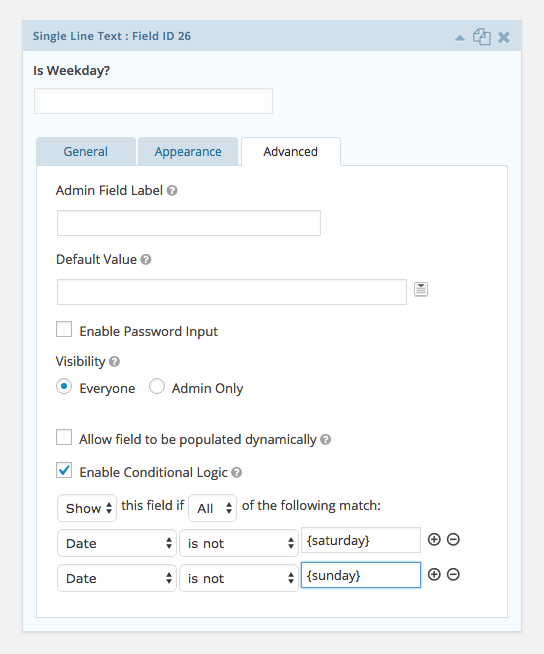Remove the {saturday} condition rule
544x654 pixels.
(453, 539)
